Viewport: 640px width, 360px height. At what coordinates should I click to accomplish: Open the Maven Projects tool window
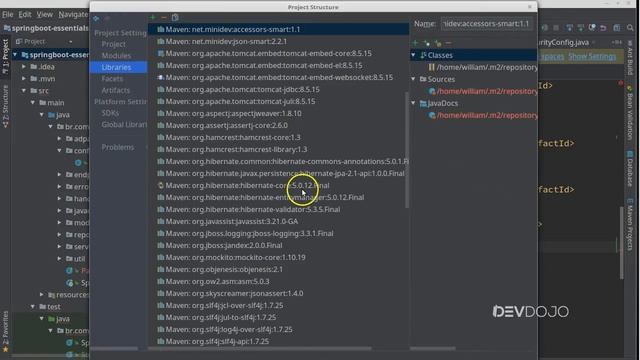coord(630,224)
